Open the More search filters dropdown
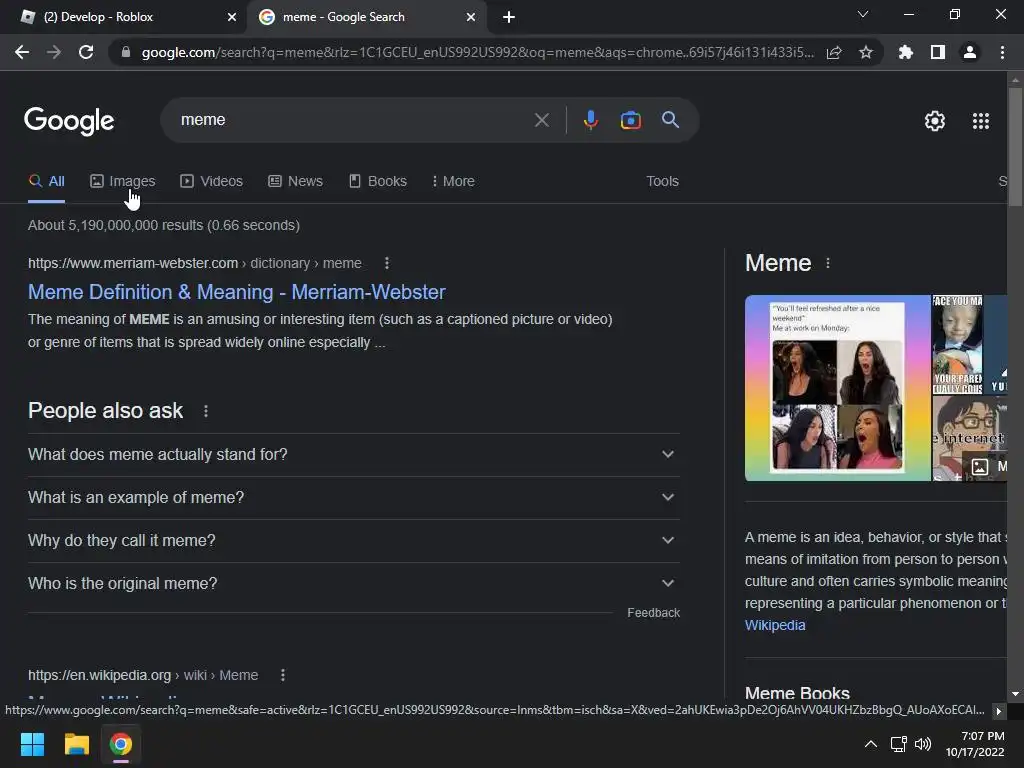This screenshot has width=1024, height=768. [453, 181]
